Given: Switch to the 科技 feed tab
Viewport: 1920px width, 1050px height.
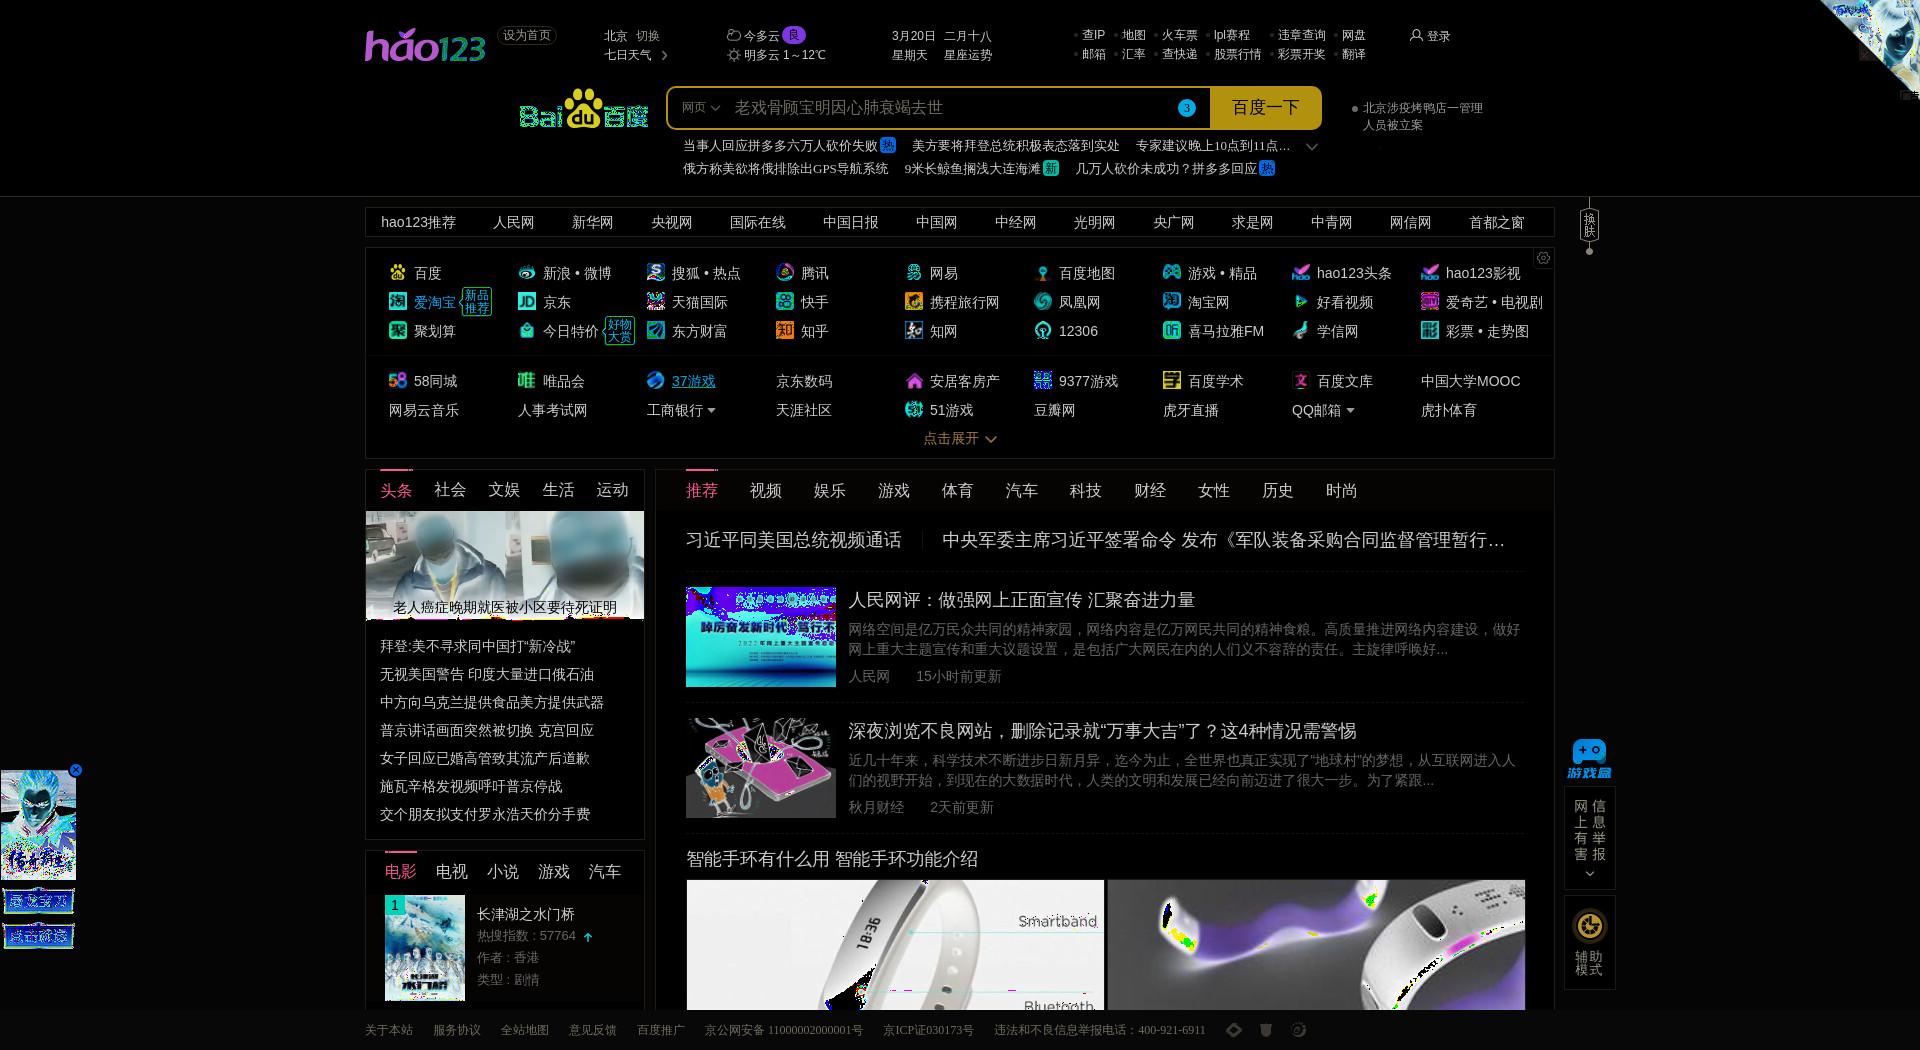Looking at the screenshot, I should [1085, 491].
